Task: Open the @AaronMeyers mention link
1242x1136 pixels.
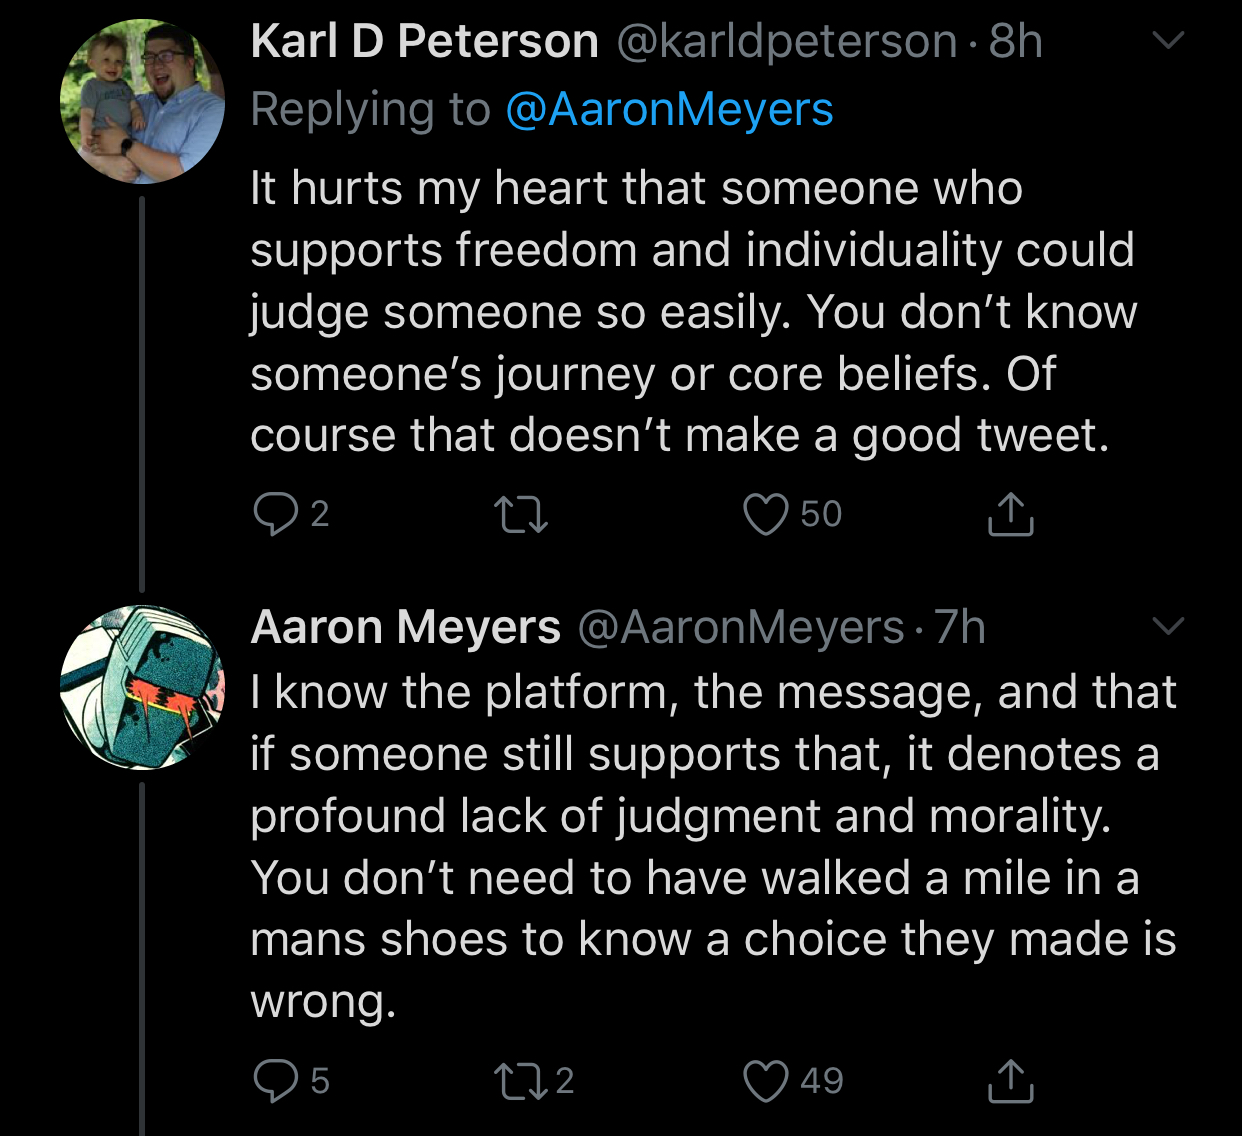Action: coord(669,110)
